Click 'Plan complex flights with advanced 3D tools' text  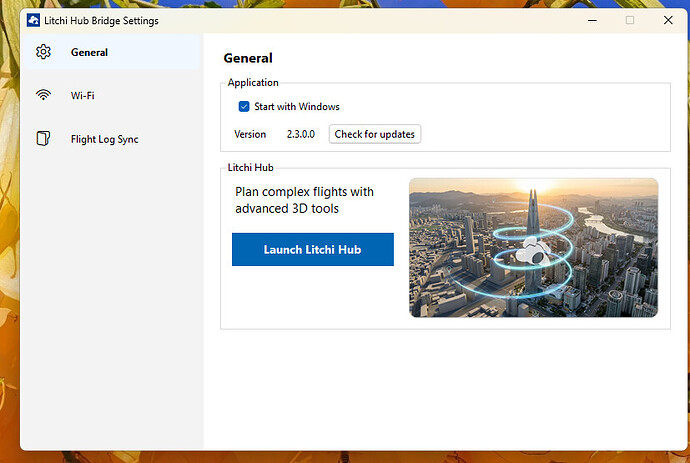pyautogui.click(x=304, y=200)
